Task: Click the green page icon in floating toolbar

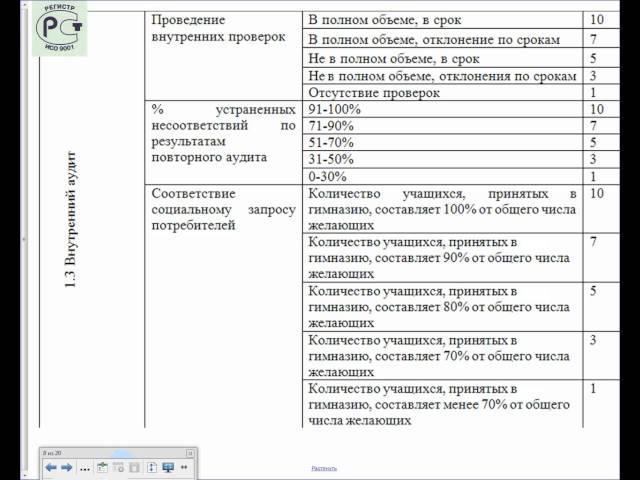Action: 102,467
